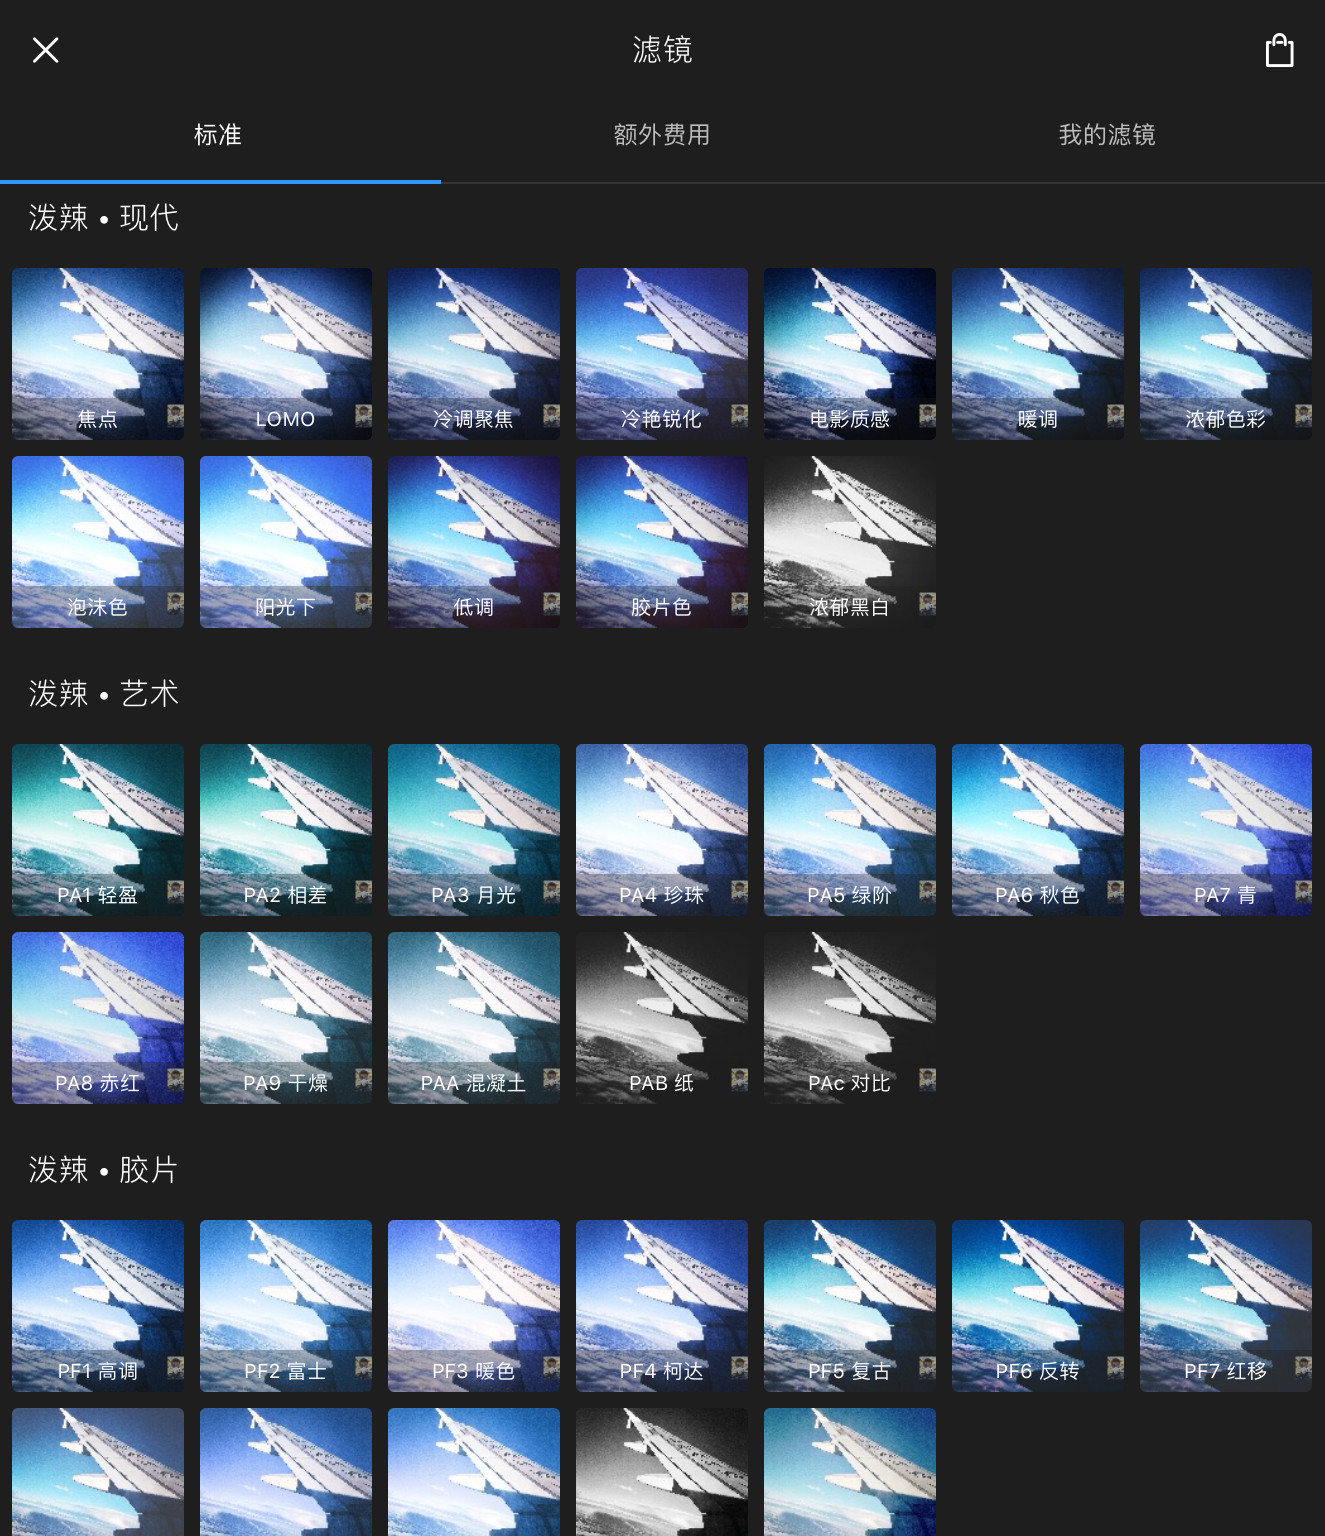Apply the PF7 红移 filter
This screenshot has height=1536, width=1325.
[x=1226, y=1306]
